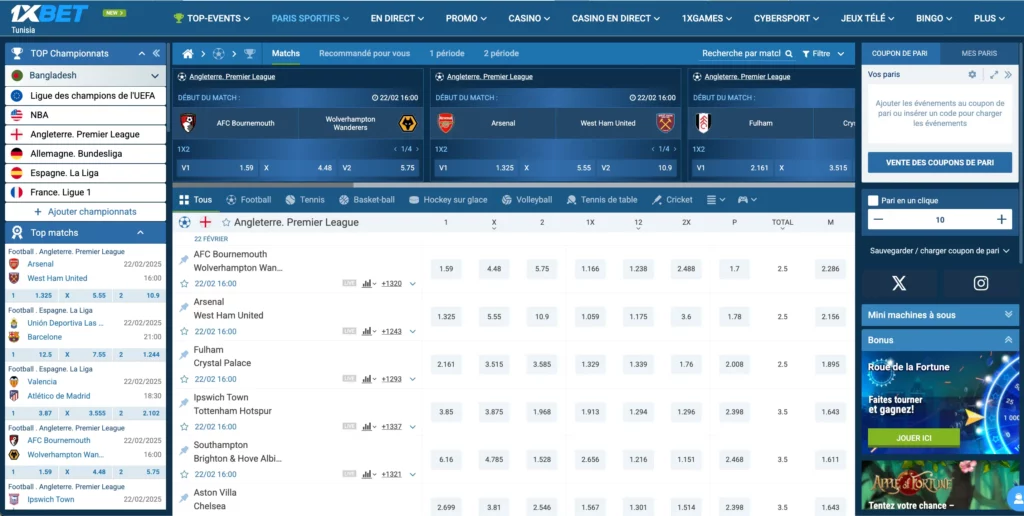1024x516 pixels.
Task: Open the game controller esports icon
Action: pos(747,200)
